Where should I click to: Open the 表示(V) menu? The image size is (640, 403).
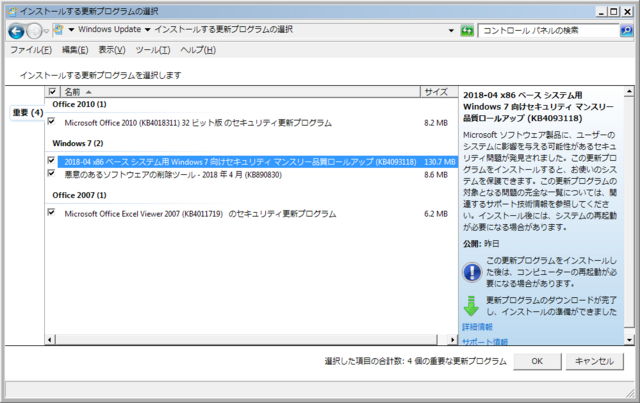pos(111,50)
